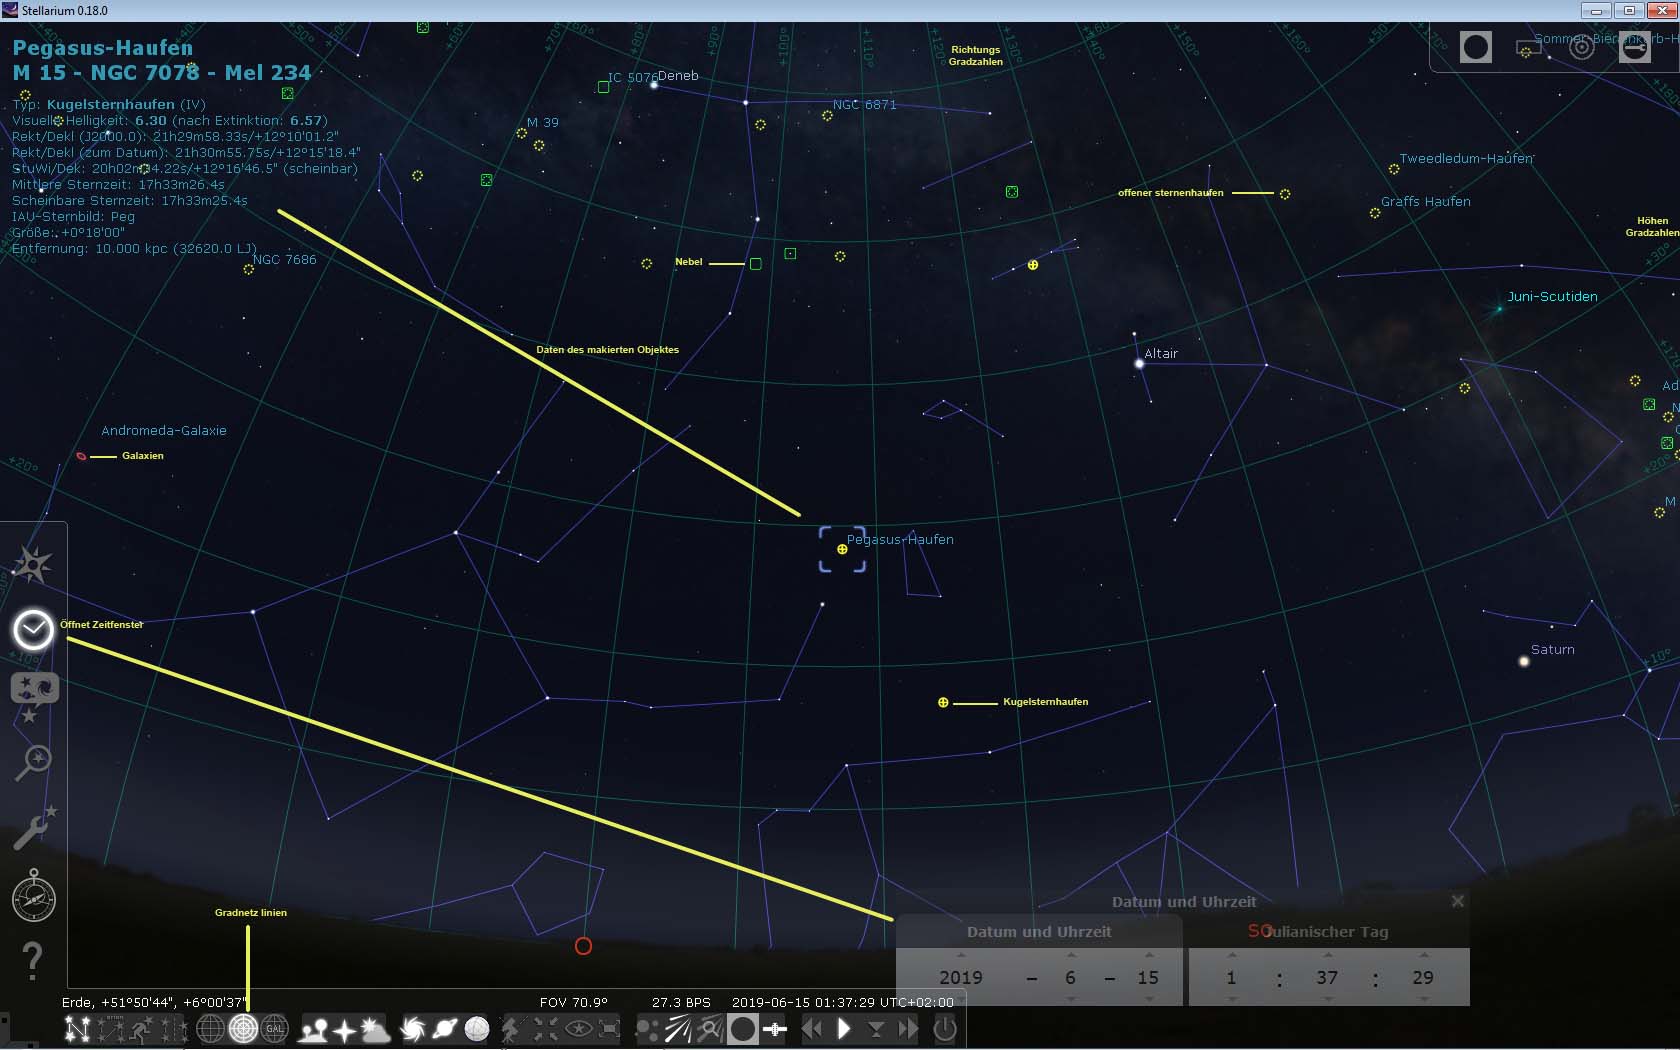The width and height of the screenshot is (1680, 1050).
Task: Toggle Ocular view in the bottom toolbar
Action: pos(742,1028)
